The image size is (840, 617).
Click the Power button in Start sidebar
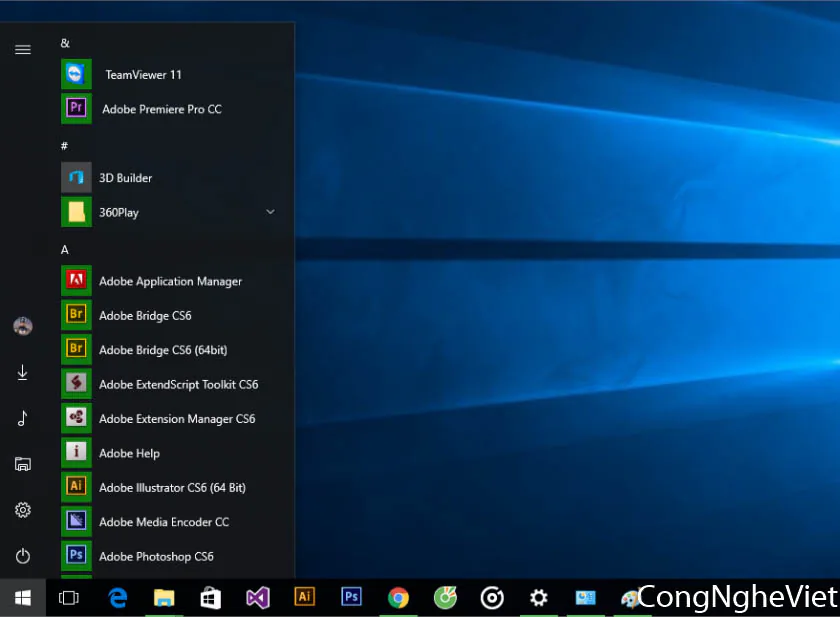click(x=22, y=556)
